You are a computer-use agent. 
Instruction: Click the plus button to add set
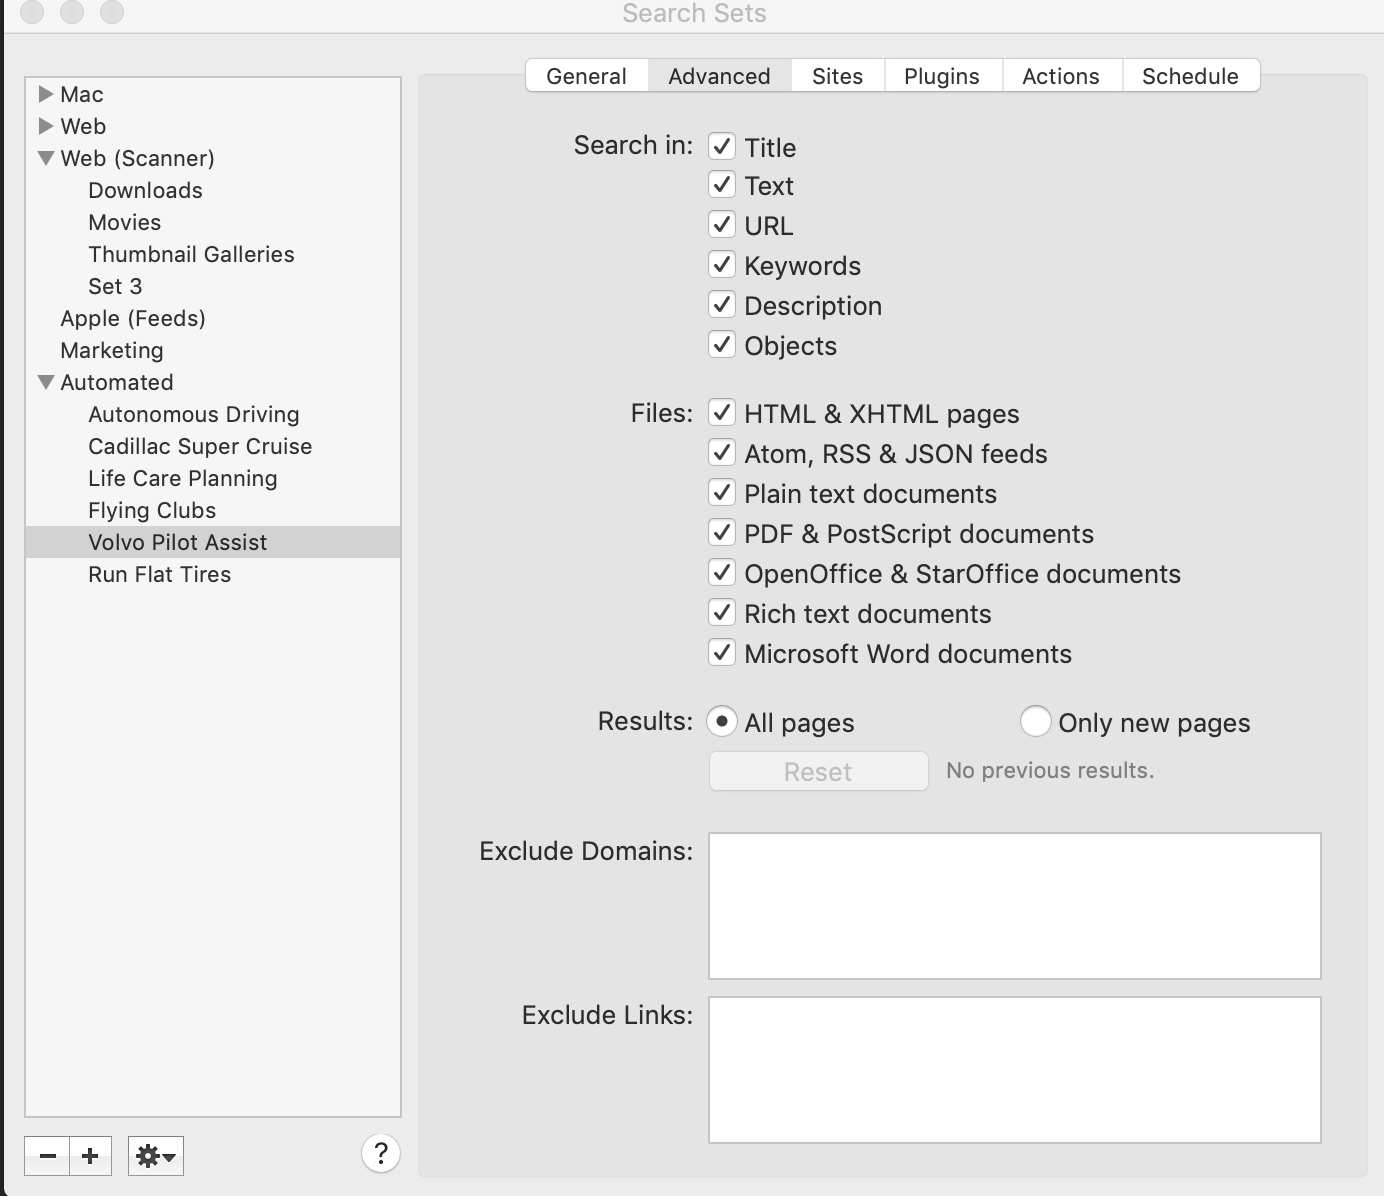(90, 1156)
